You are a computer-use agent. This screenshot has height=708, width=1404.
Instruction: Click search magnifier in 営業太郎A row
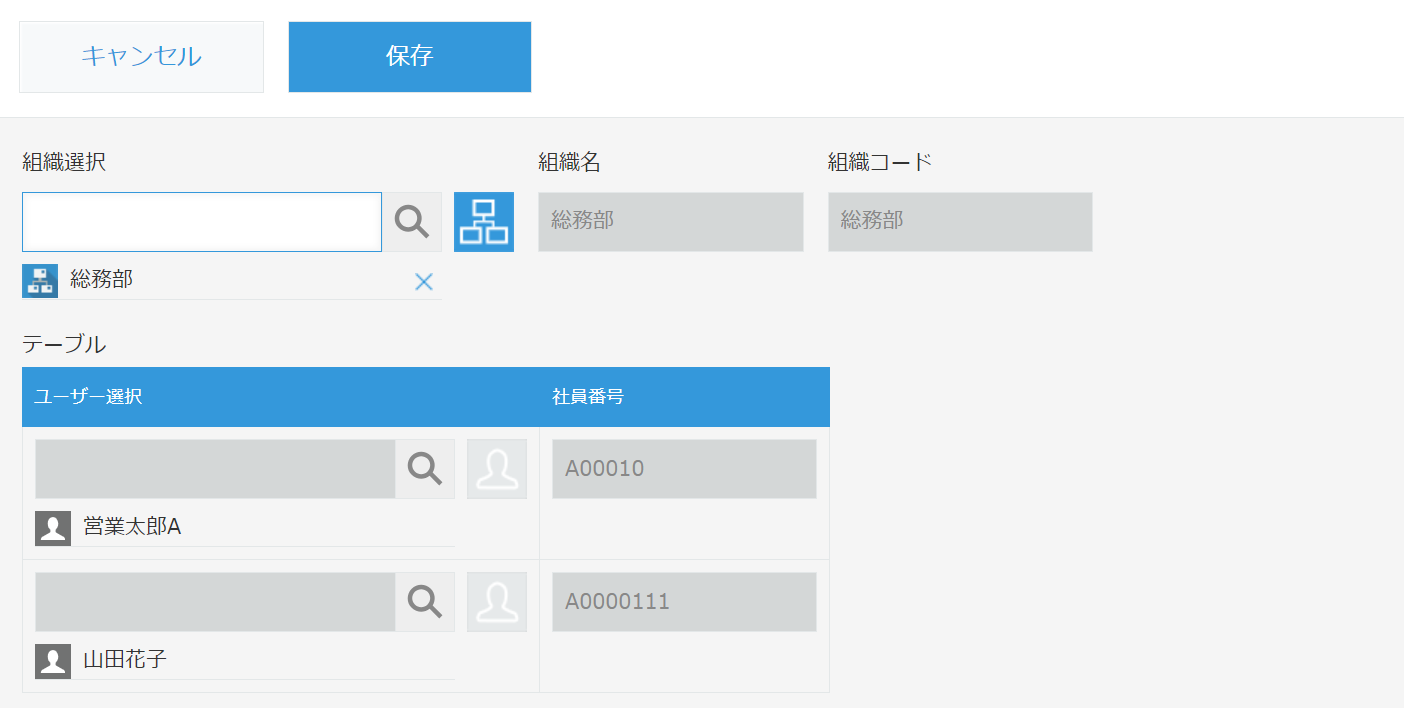(x=425, y=469)
